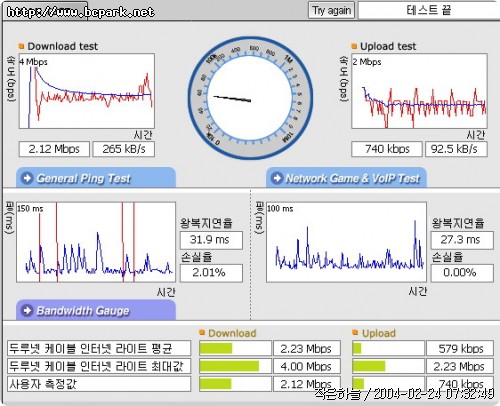Image resolution: width=500 pixels, height=406 pixels.
Task: Click the Try again button
Action: click(331, 10)
